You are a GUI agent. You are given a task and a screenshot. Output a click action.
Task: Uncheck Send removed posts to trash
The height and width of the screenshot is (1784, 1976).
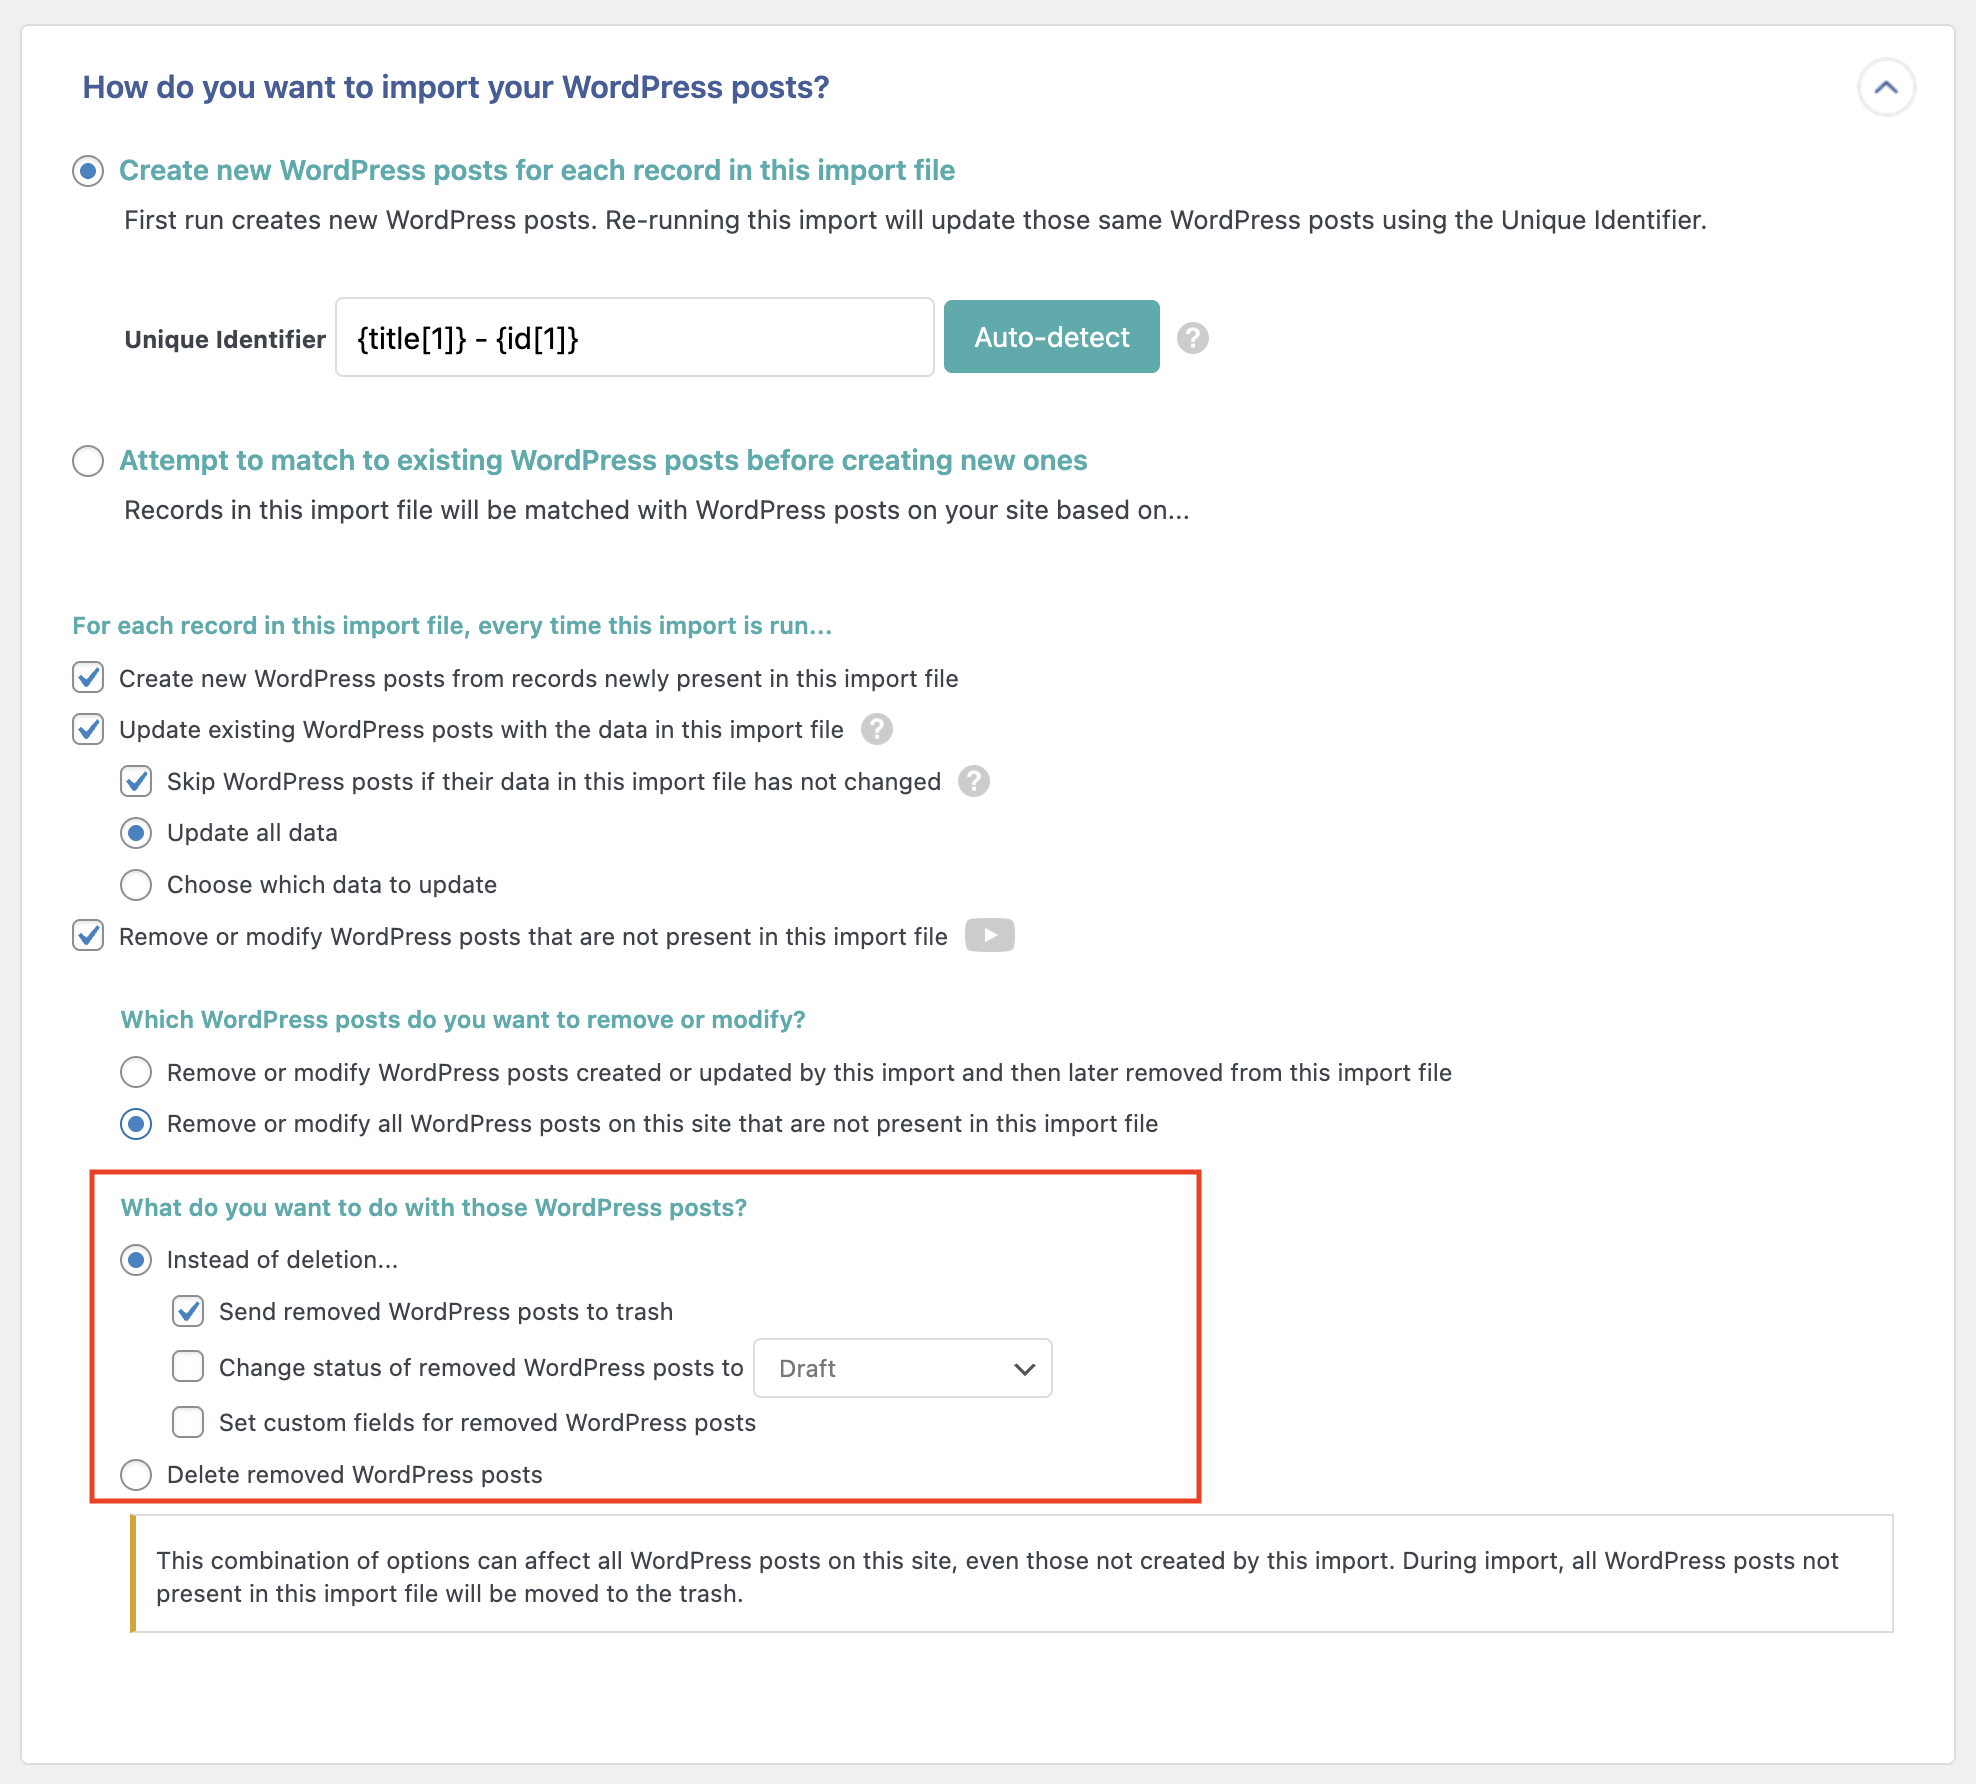point(188,1311)
